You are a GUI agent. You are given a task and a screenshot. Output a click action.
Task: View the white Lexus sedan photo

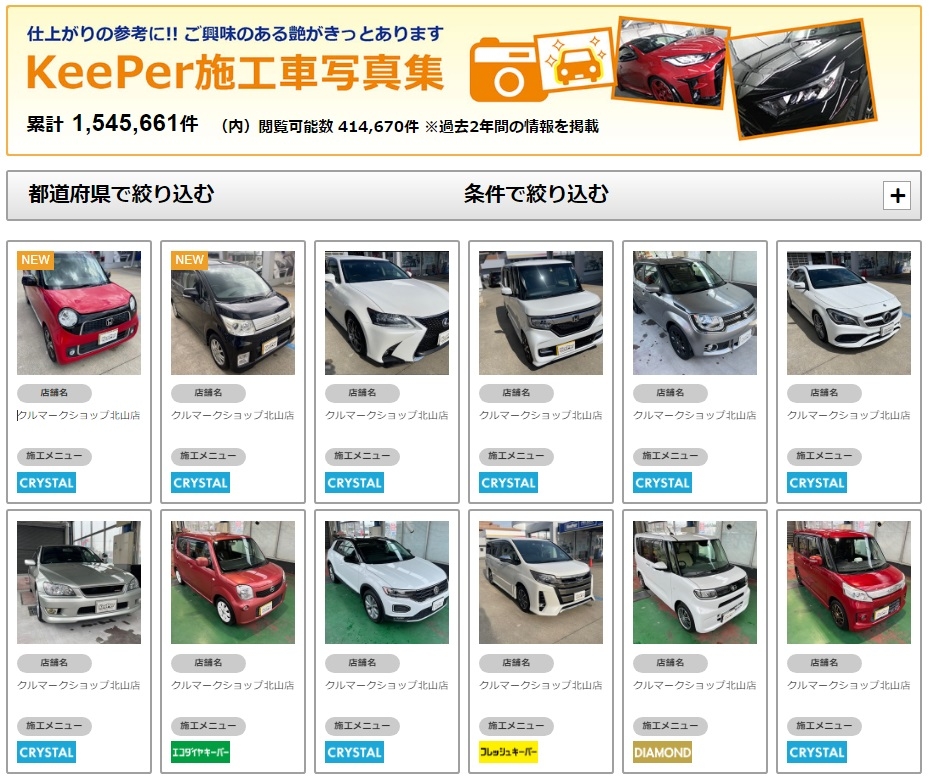[387, 313]
